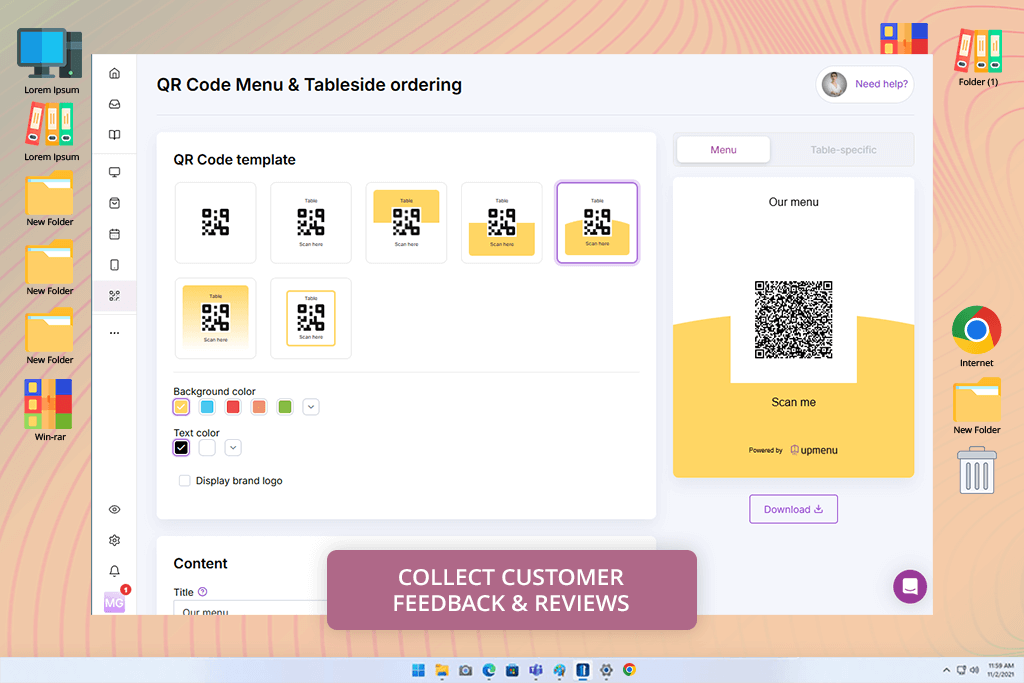This screenshot has height=683, width=1024.
Task: Open the settings gear in the app sidebar
Action: click(x=114, y=540)
